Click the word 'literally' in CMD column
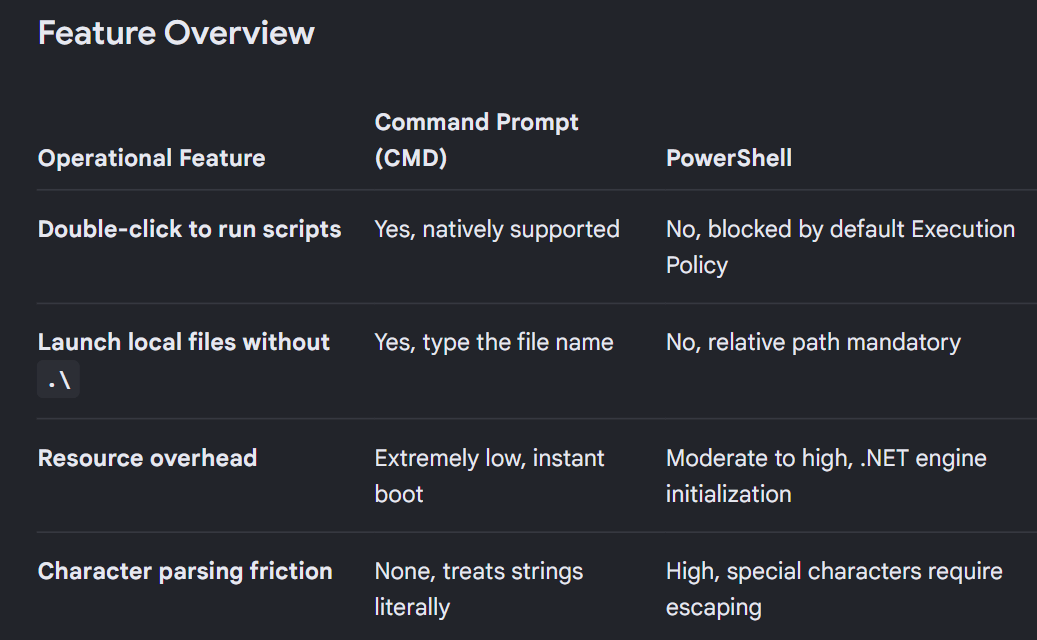Viewport: 1037px width, 640px height. pos(412,608)
